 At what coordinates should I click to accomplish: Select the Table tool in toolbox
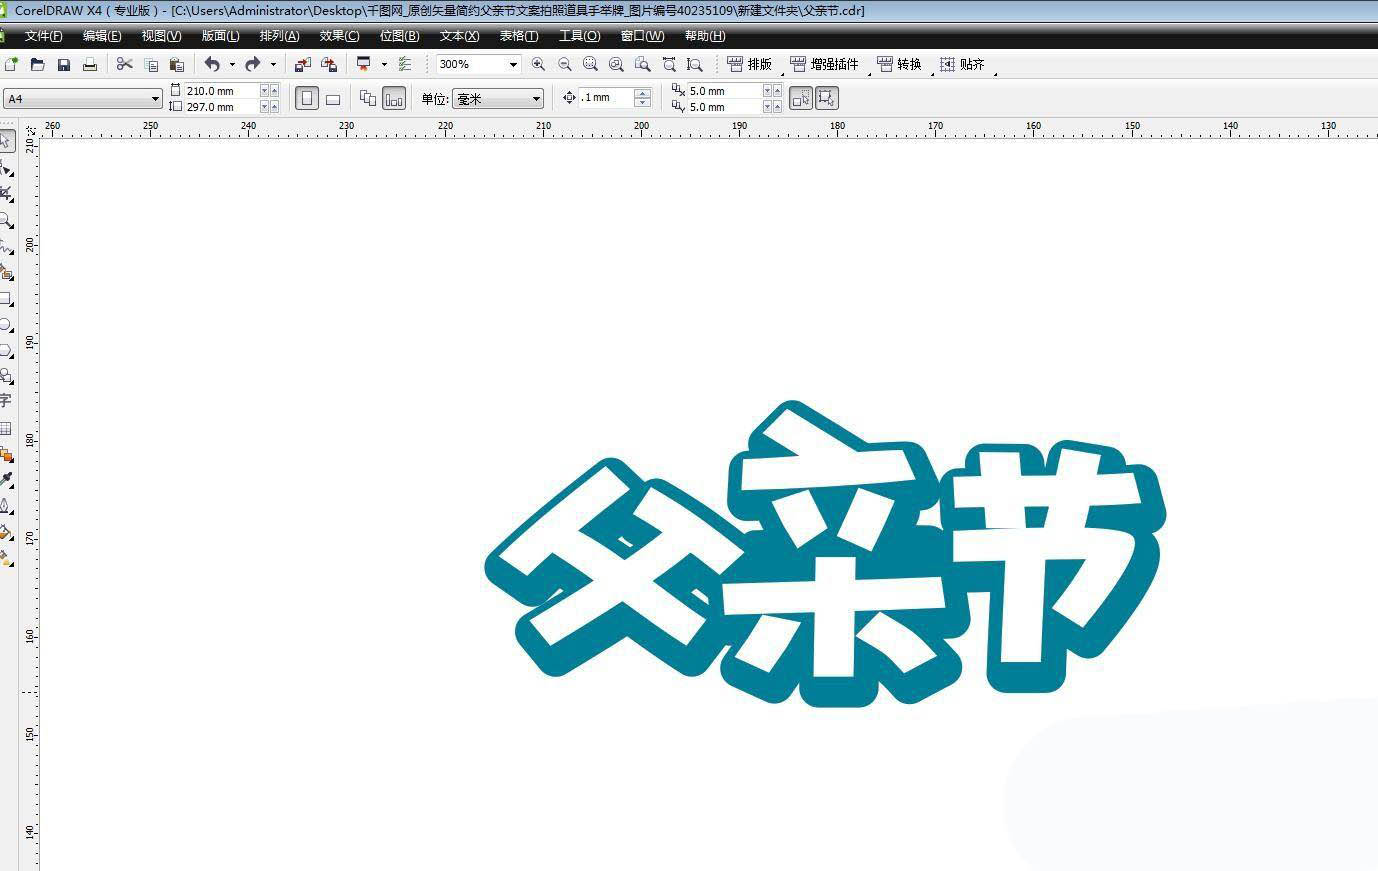(x=6, y=428)
